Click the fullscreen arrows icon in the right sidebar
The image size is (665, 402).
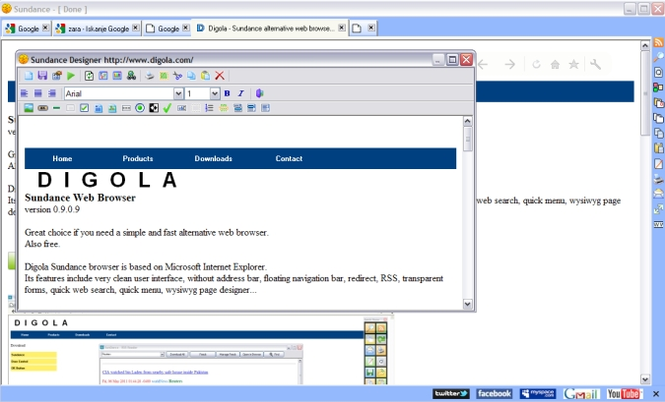[658, 209]
